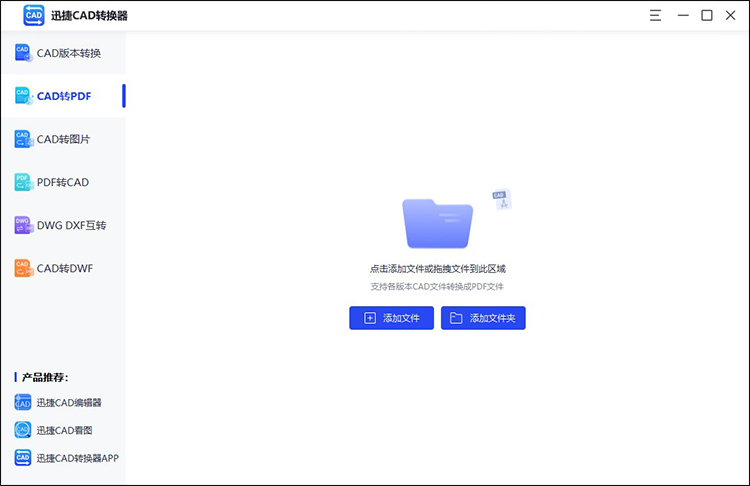
Task: Click the plus icon on 添加文件 button
Action: (x=370, y=318)
